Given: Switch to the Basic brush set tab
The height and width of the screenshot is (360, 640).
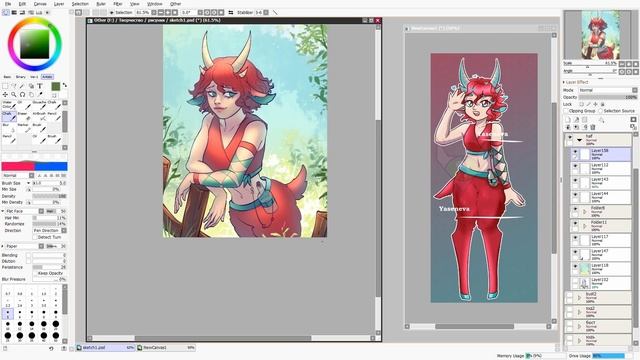Looking at the screenshot, I should tap(7, 77).
